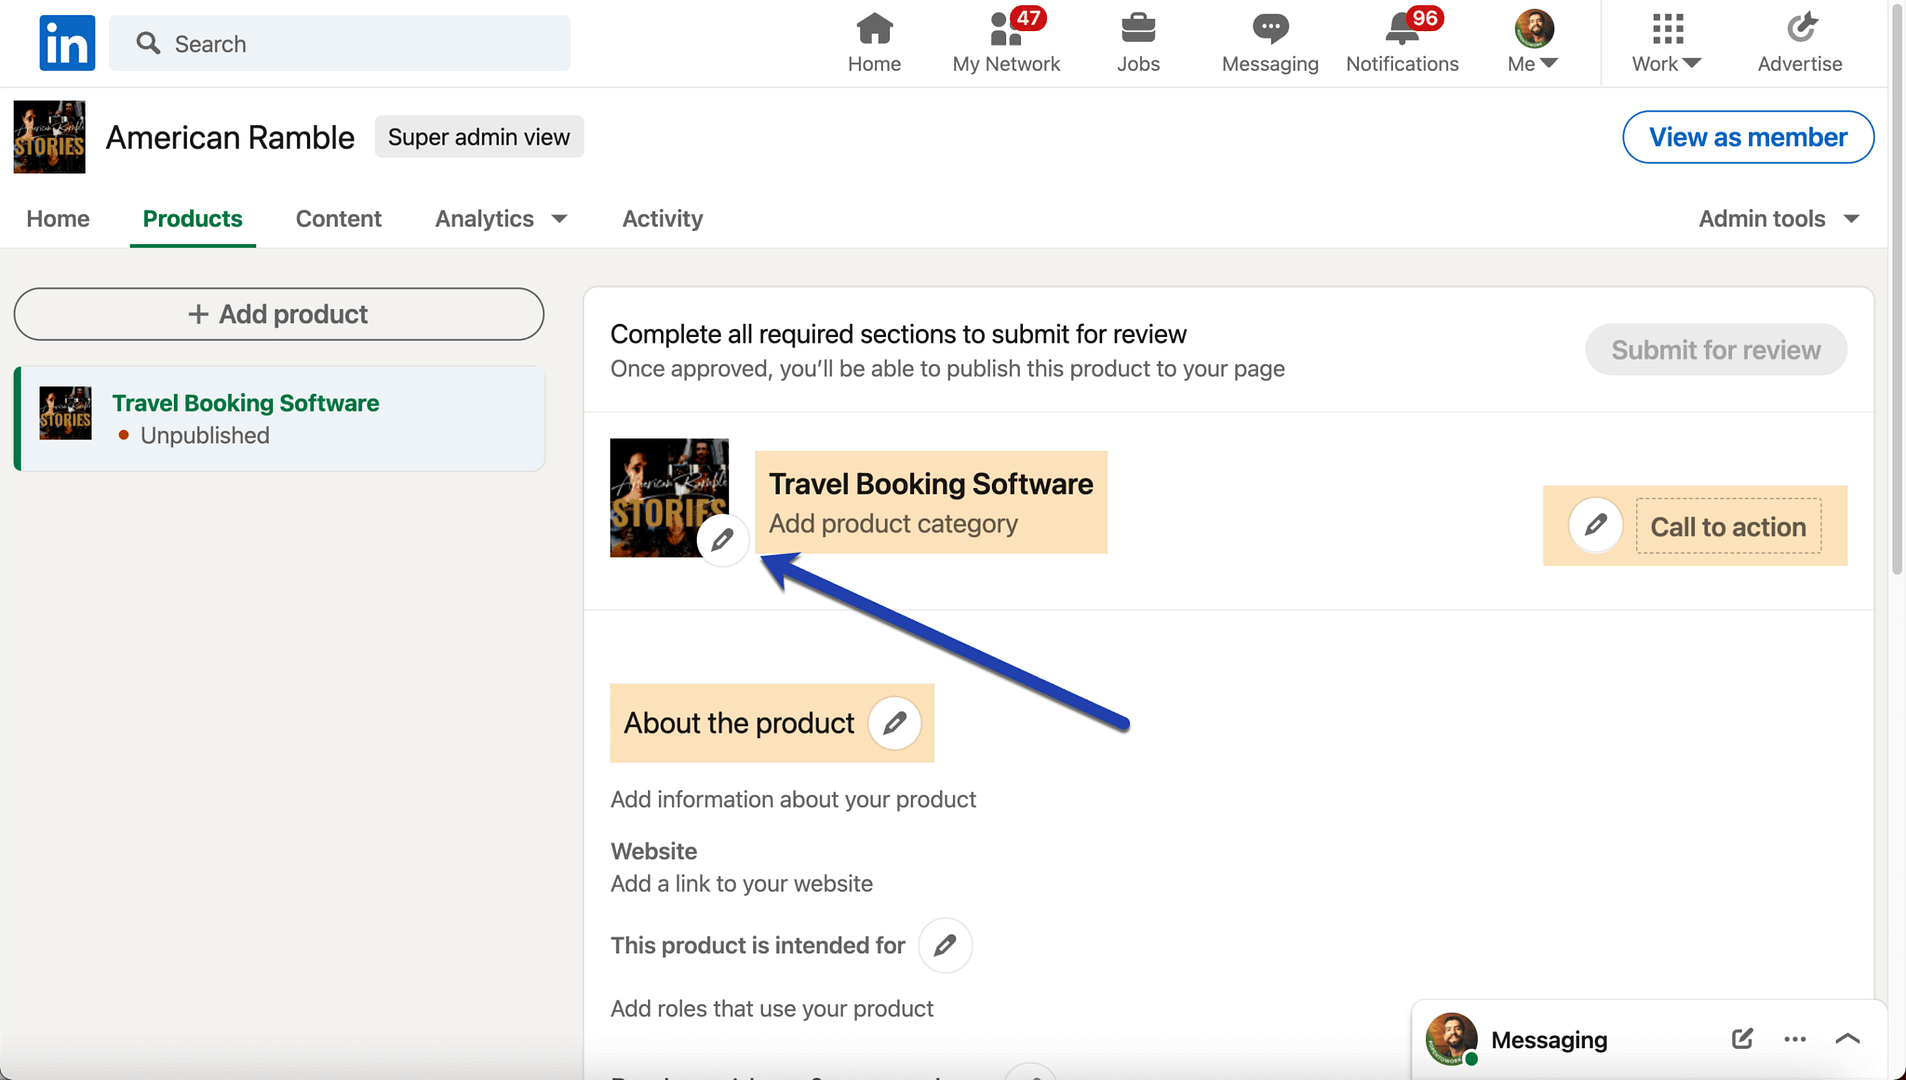
Task: Open the Activity tab
Action: point(661,219)
